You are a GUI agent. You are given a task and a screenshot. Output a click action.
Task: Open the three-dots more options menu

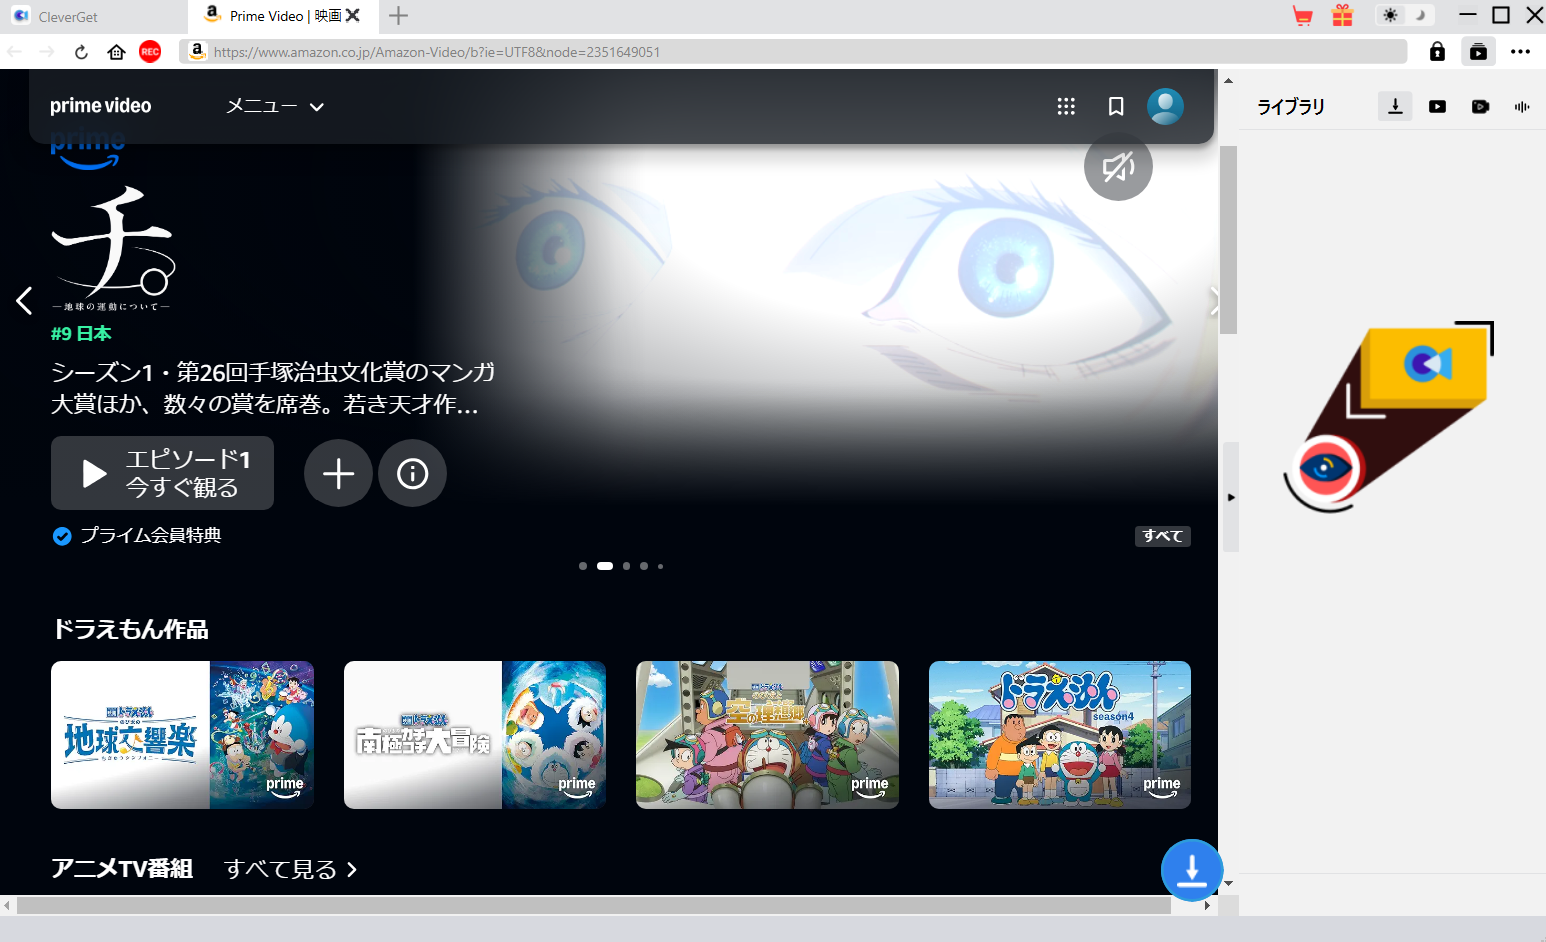coord(1520,52)
